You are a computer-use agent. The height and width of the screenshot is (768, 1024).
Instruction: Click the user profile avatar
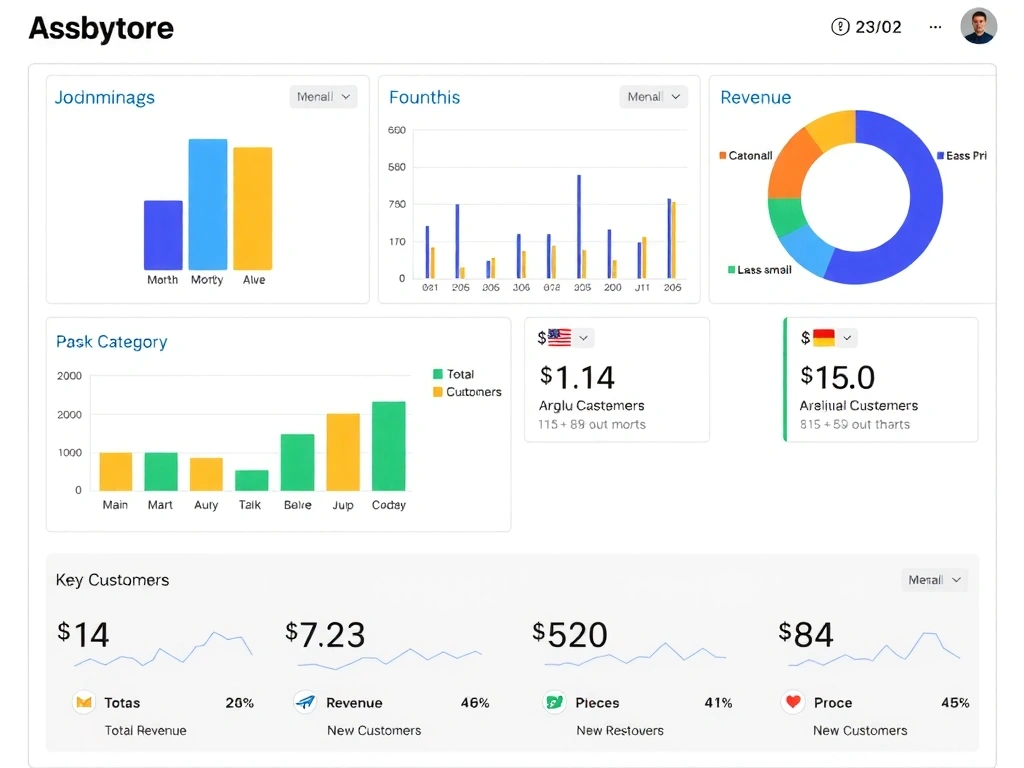pos(978,26)
